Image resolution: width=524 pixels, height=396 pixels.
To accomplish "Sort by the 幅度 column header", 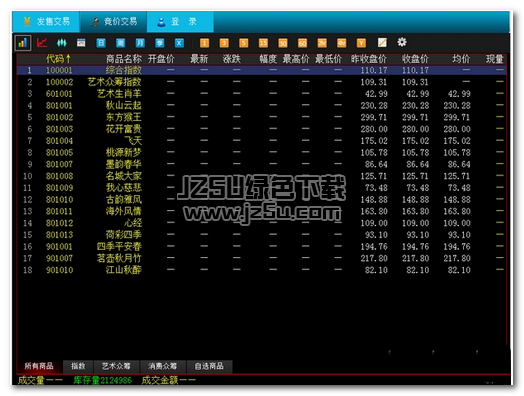I will click(x=268, y=59).
